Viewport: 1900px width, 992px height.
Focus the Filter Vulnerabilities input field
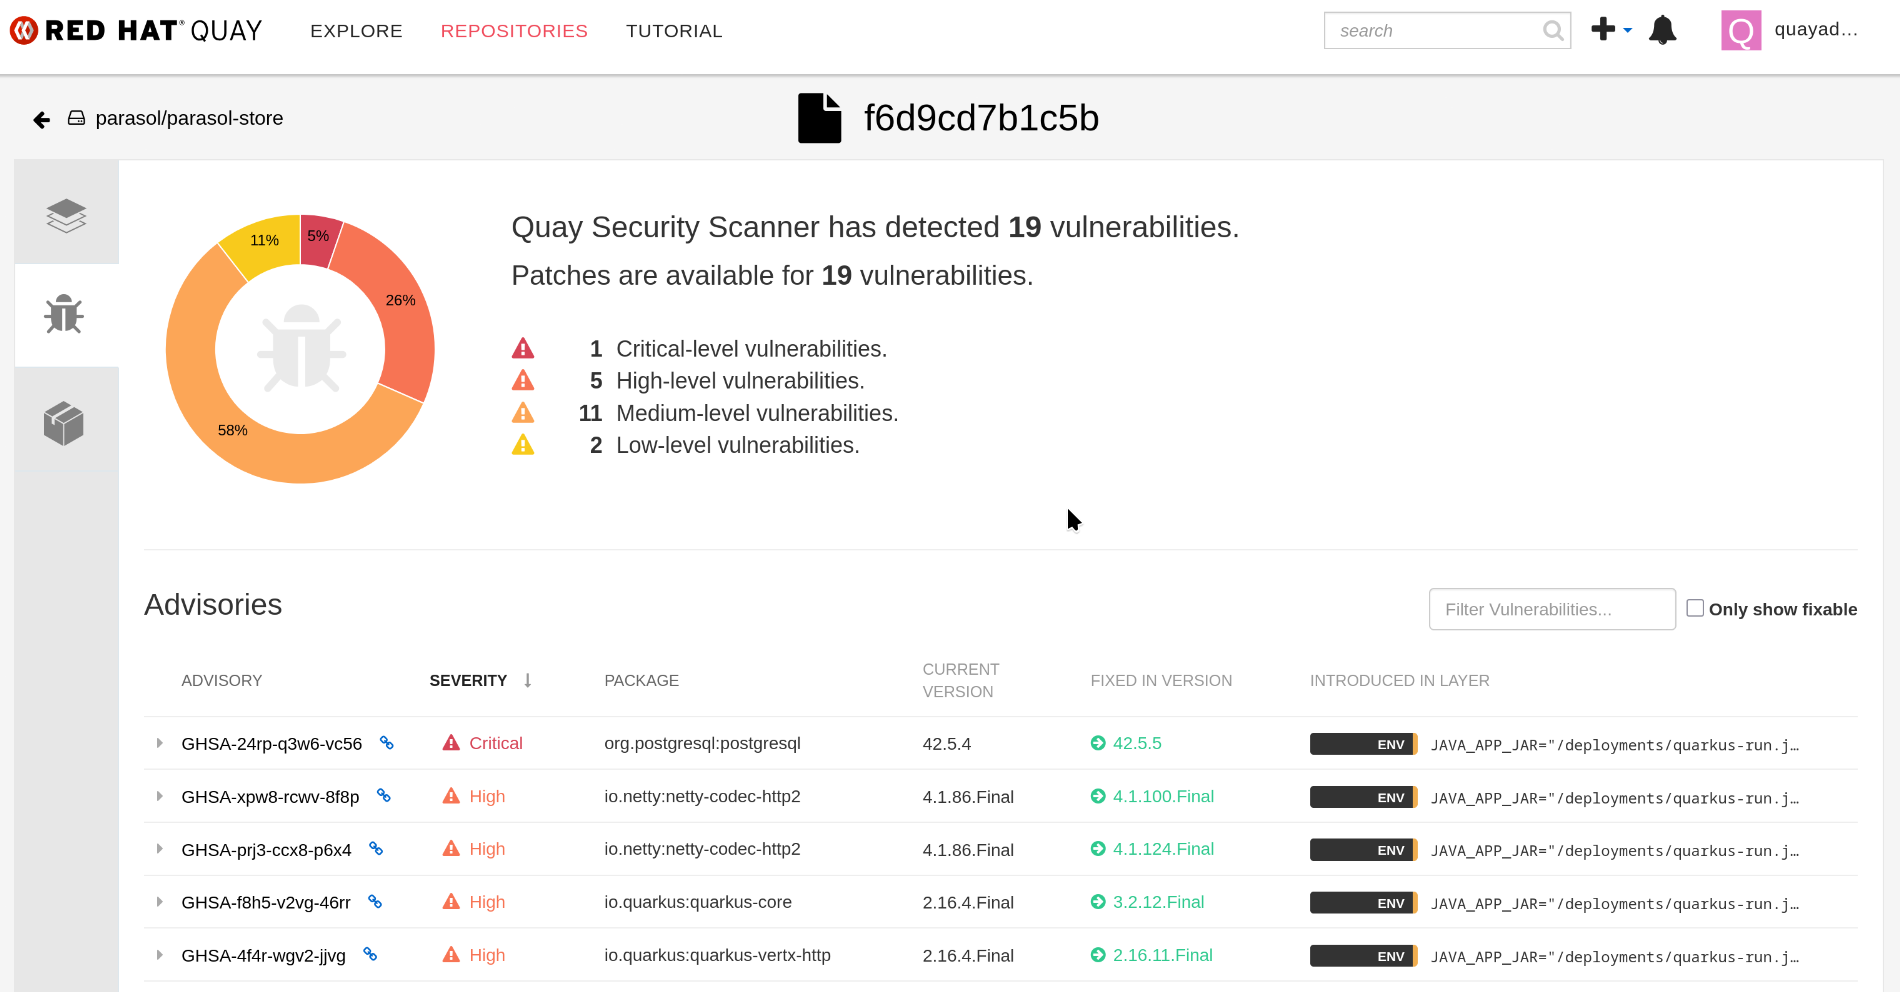click(x=1551, y=609)
